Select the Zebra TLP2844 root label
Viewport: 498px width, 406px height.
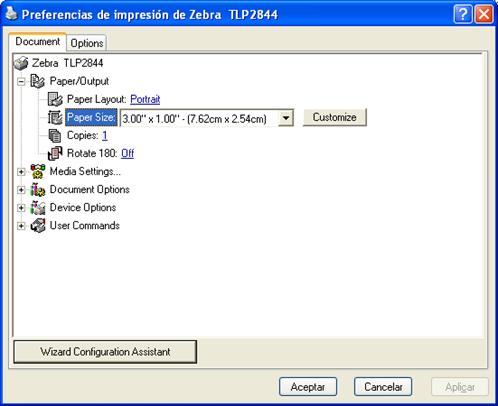click(67, 63)
